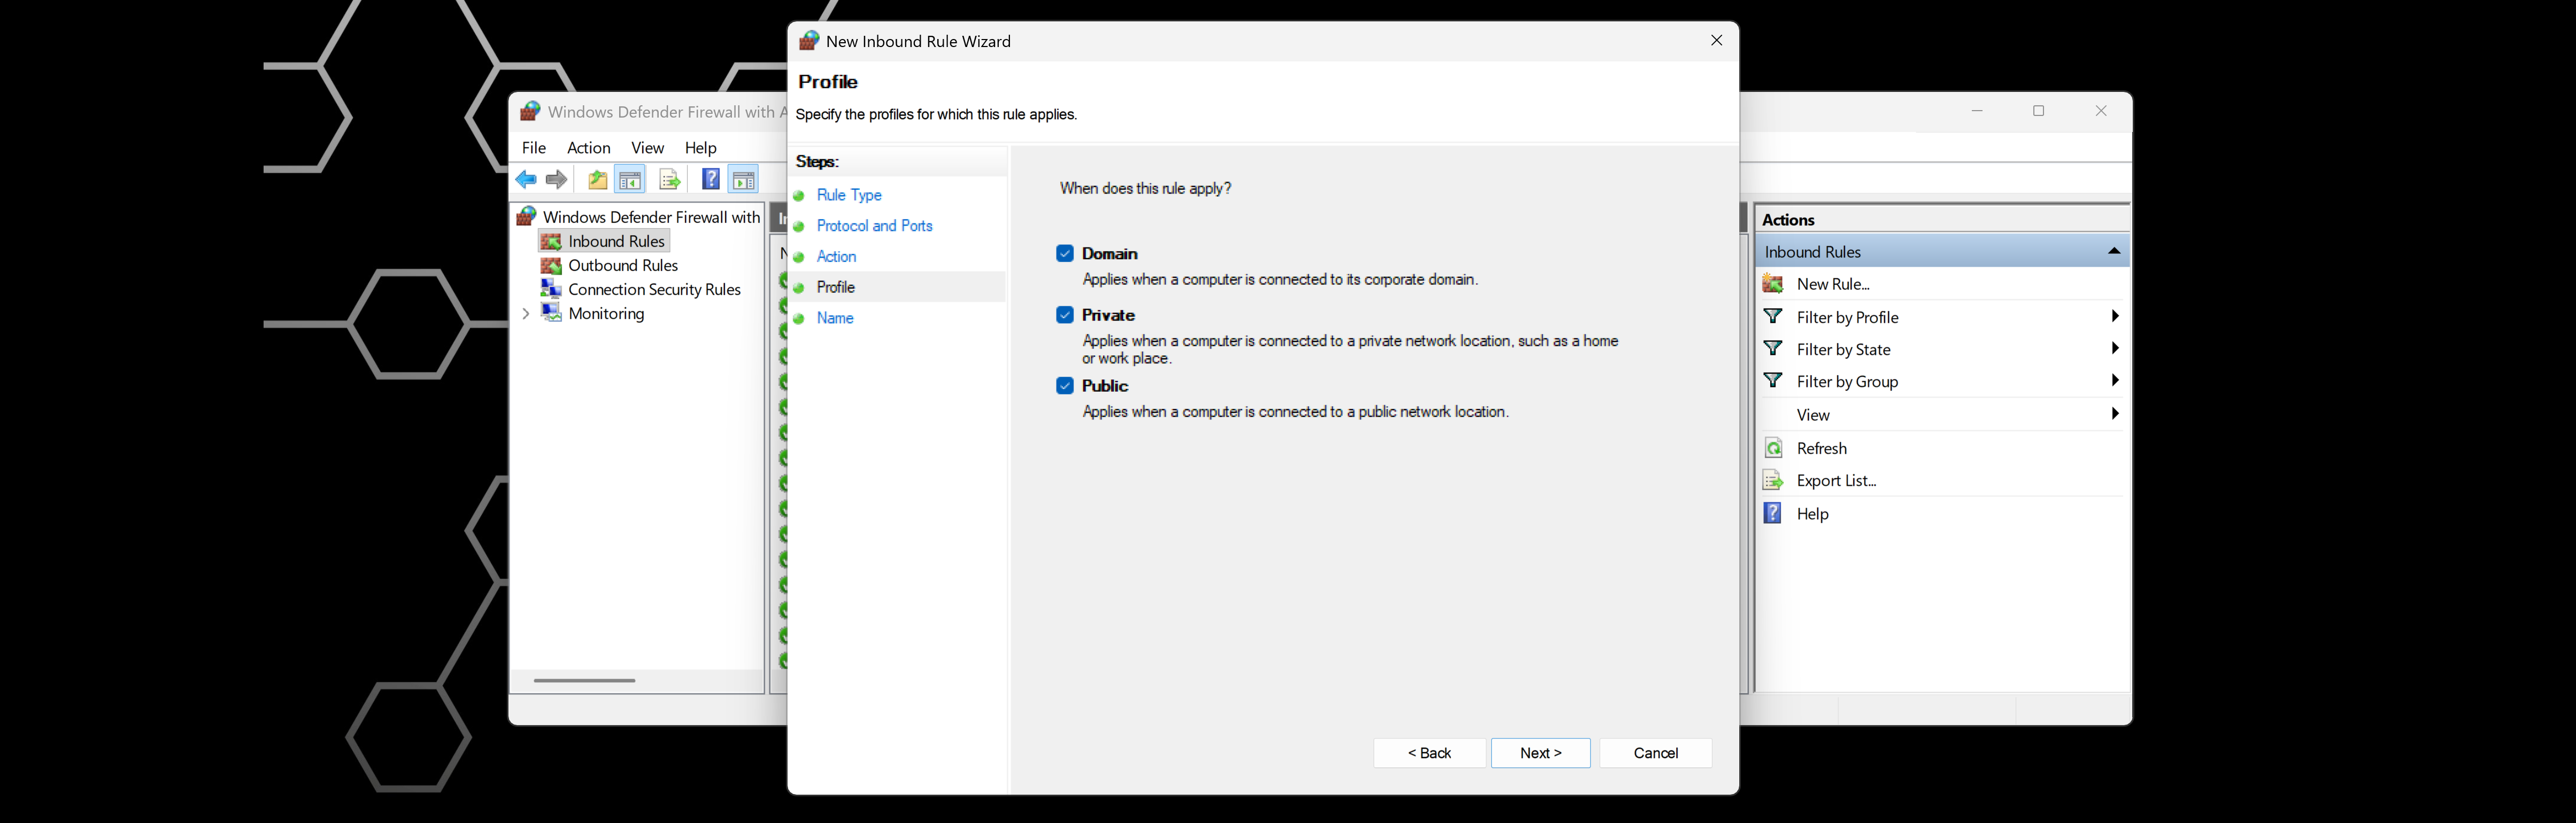Screen dimensions: 2576x823
Task: Select Outbound Rules in console tree
Action: tap(623, 265)
